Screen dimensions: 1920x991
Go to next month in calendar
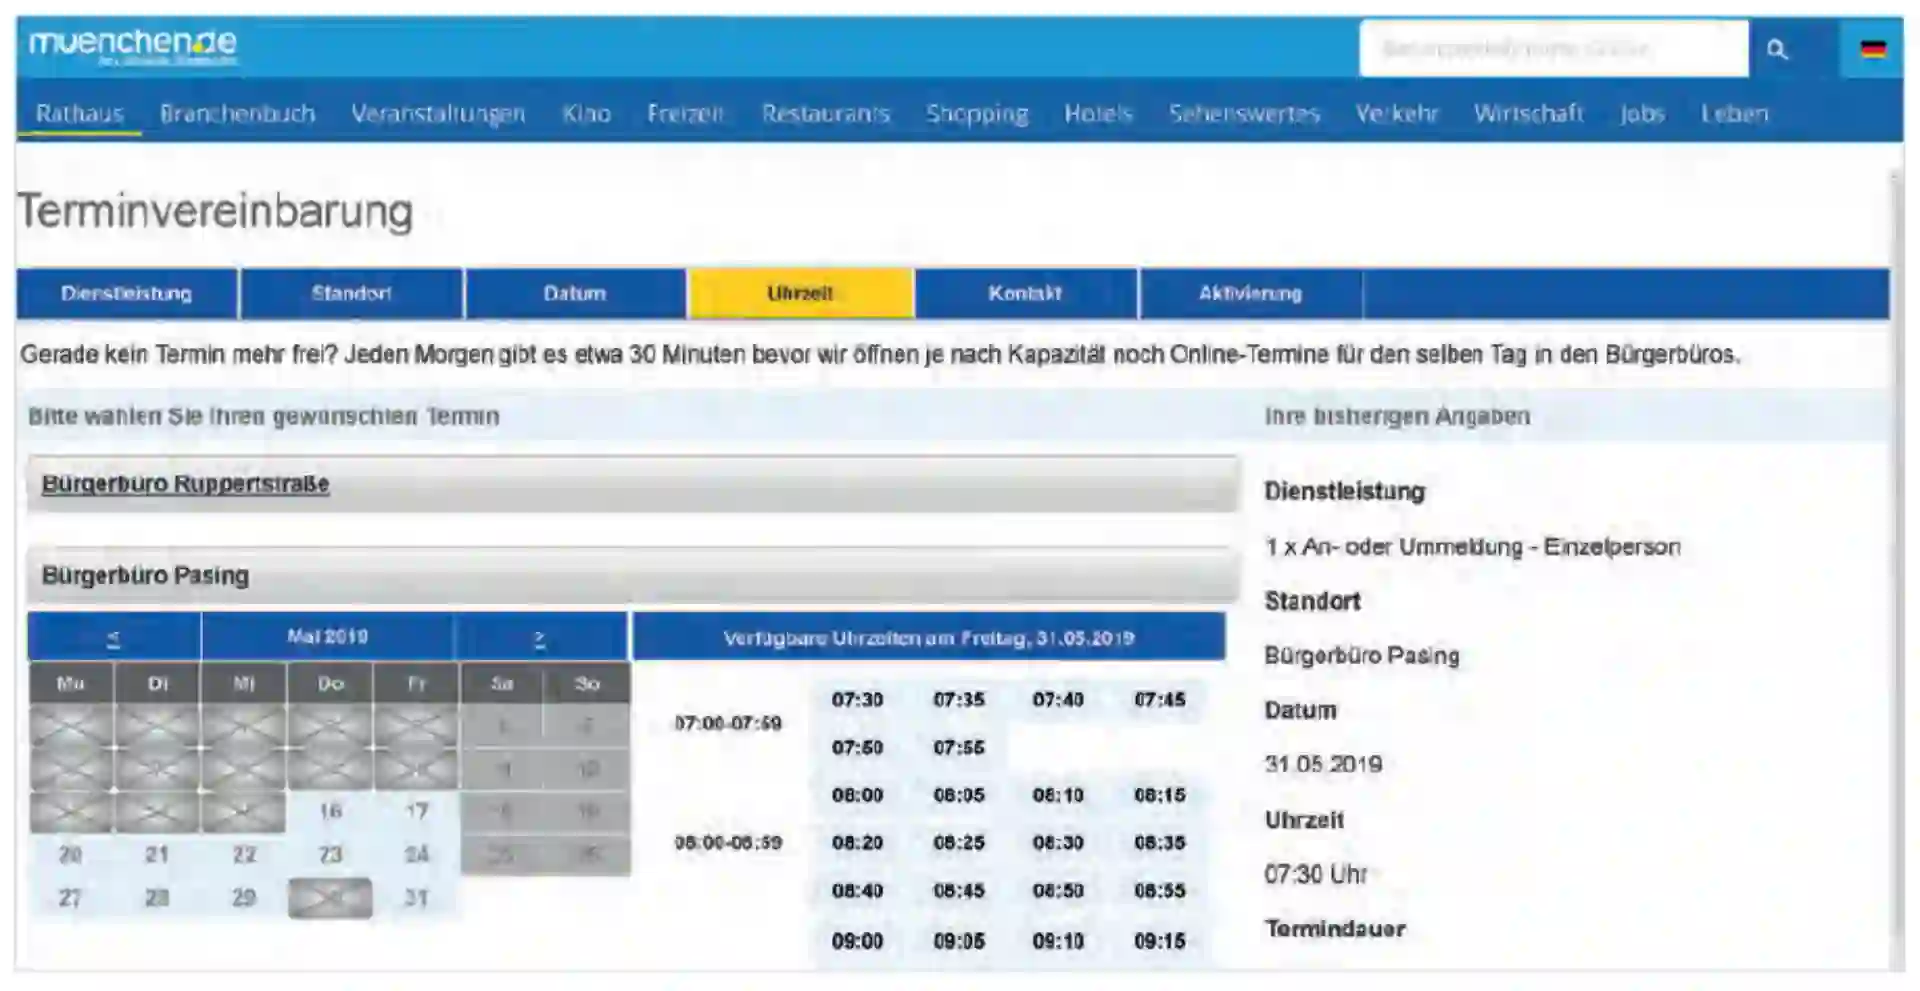(540, 638)
